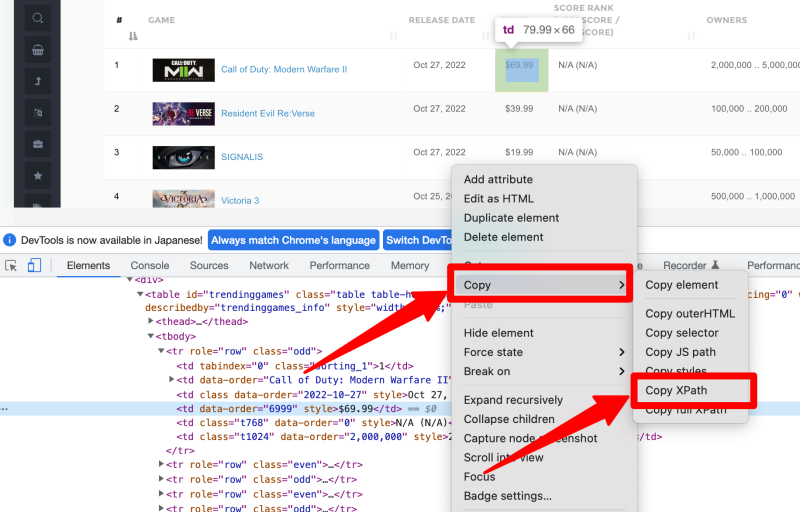Click the upward arrow sidebar icon
This screenshot has width=800, height=512.
(38, 81)
